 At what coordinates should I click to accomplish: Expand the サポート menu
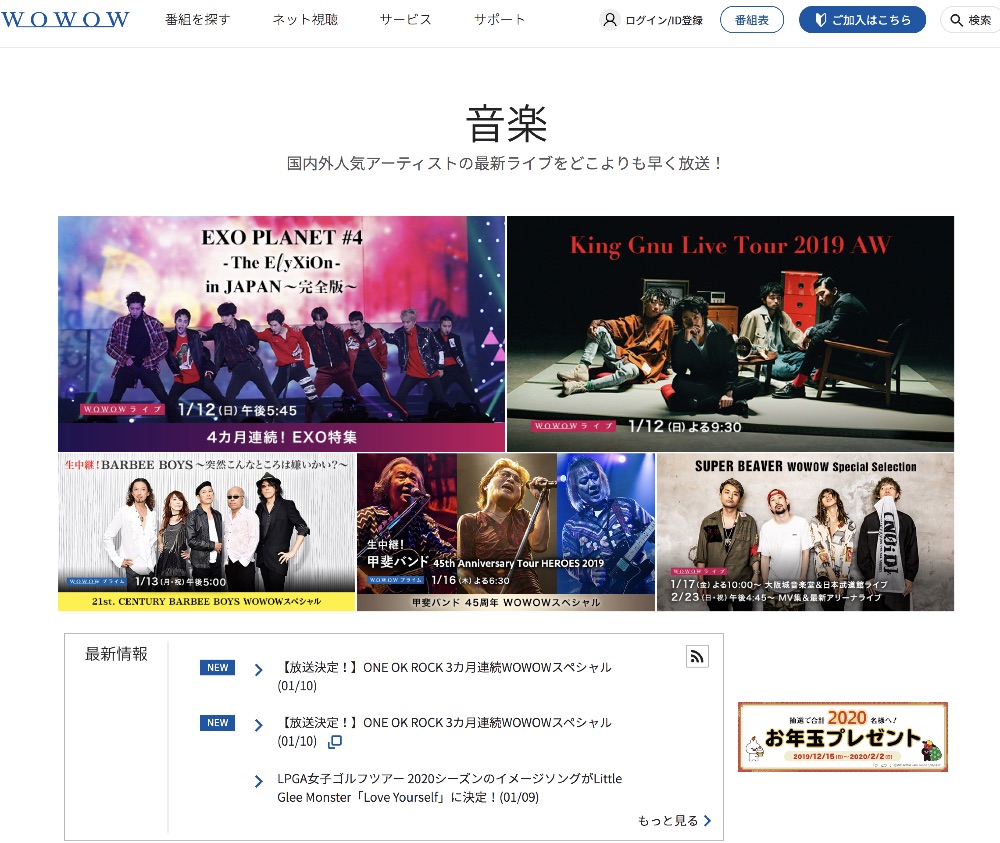[500, 20]
